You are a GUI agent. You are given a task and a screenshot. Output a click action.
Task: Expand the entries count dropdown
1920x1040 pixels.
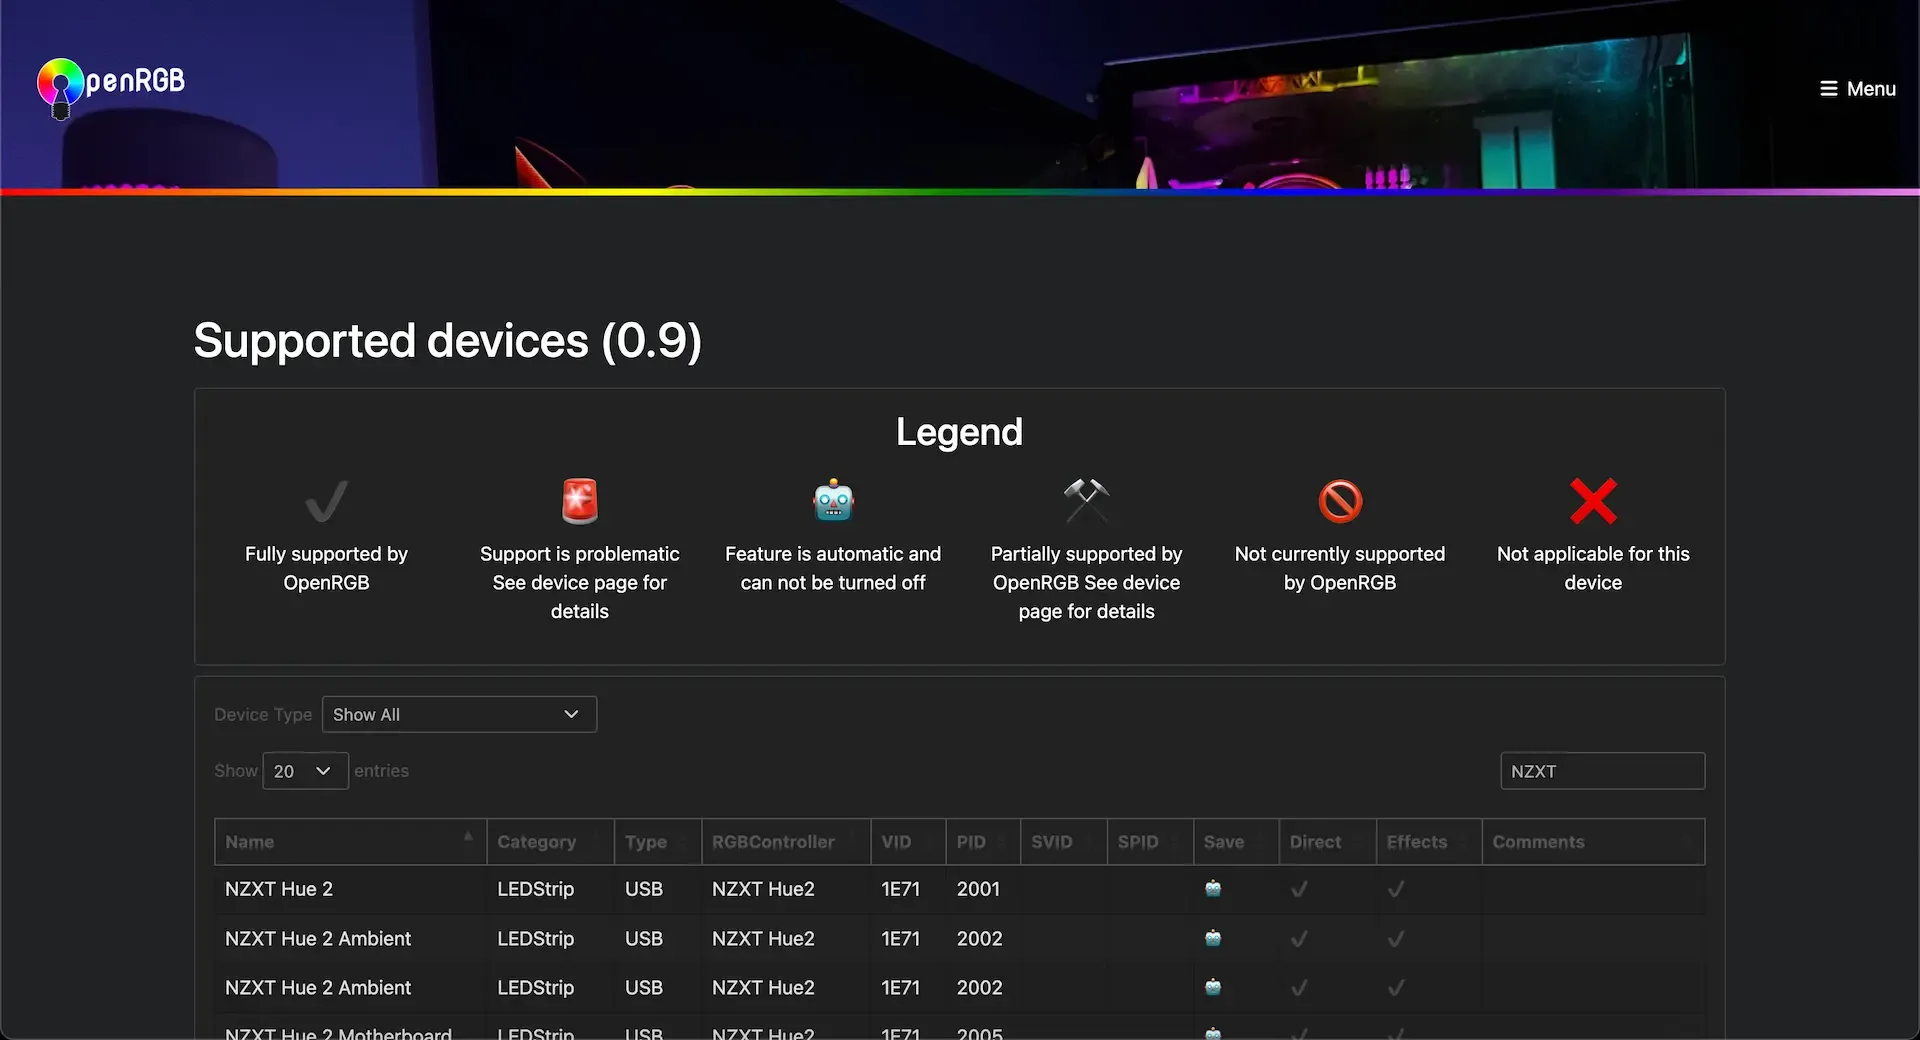(x=305, y=771)
